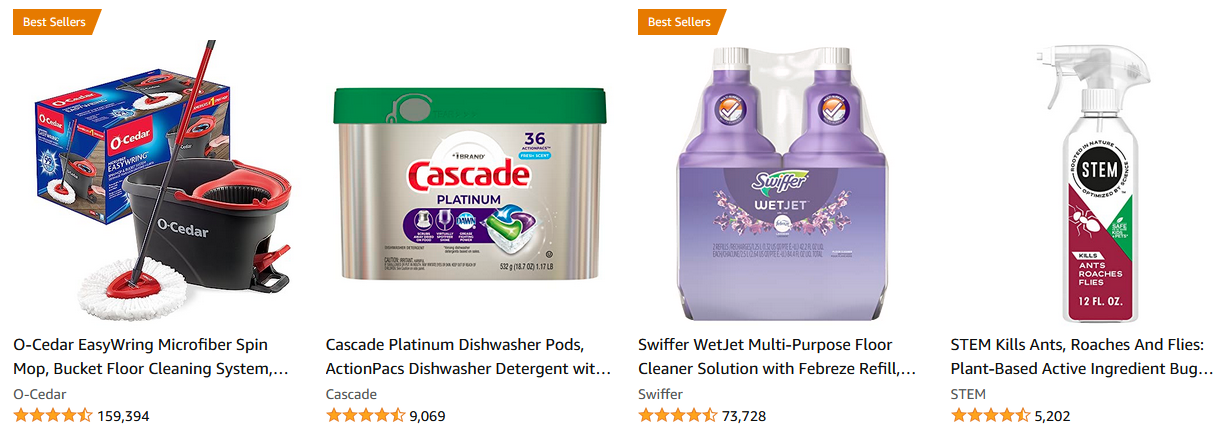Select the STEM bug spray bottle image
The width and height of the screenshot is (1227, 434).
pyautogui.click(x=1093, y=180)
